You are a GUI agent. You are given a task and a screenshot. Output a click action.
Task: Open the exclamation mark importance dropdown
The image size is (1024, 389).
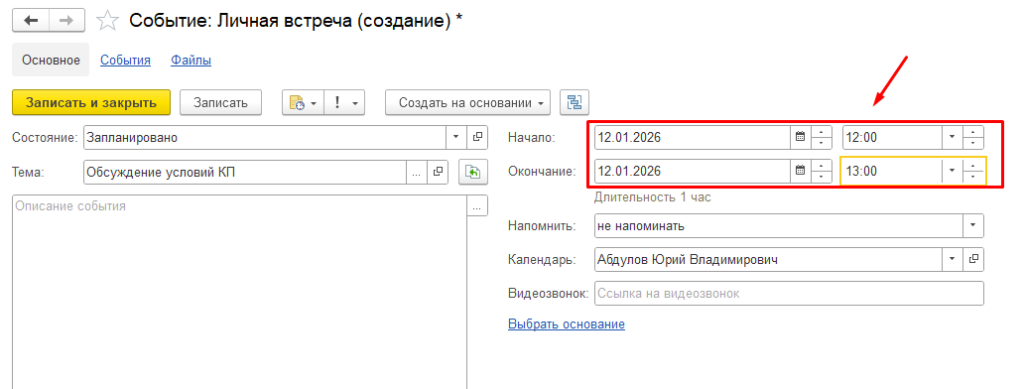tap(344, 102)
